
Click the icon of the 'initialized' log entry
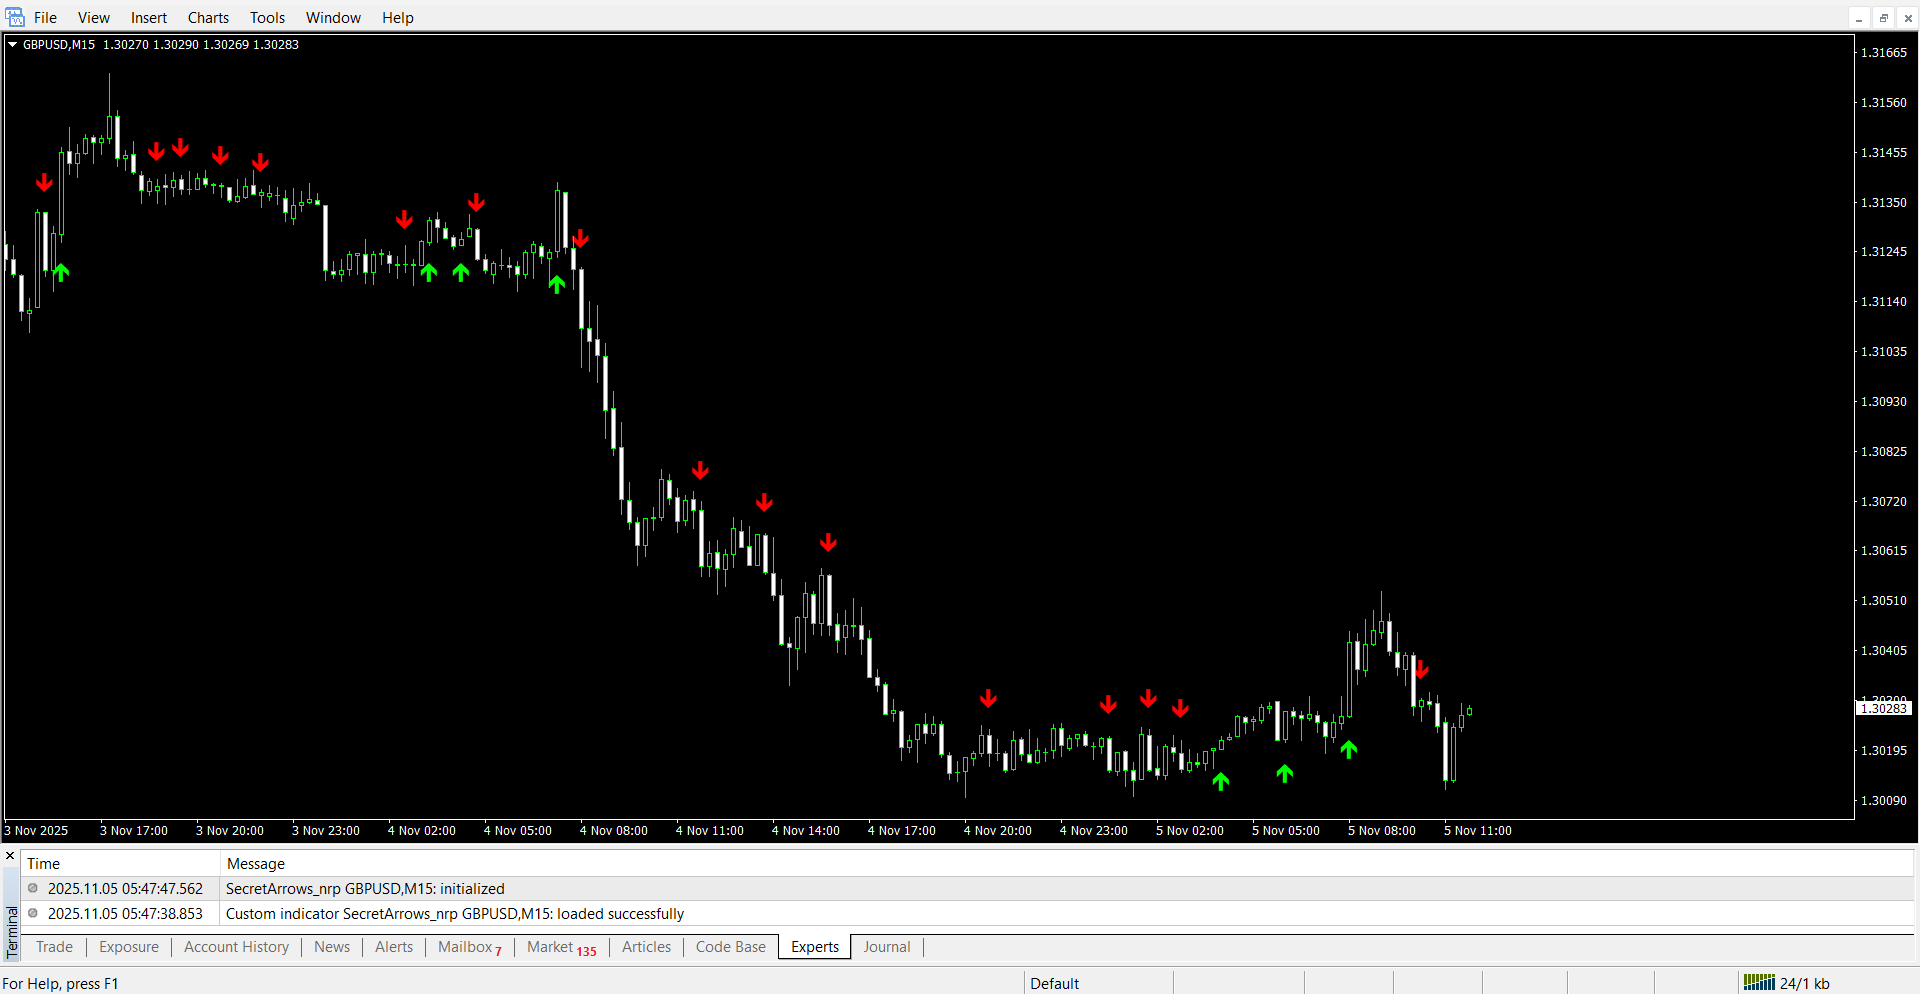(33, 888)
